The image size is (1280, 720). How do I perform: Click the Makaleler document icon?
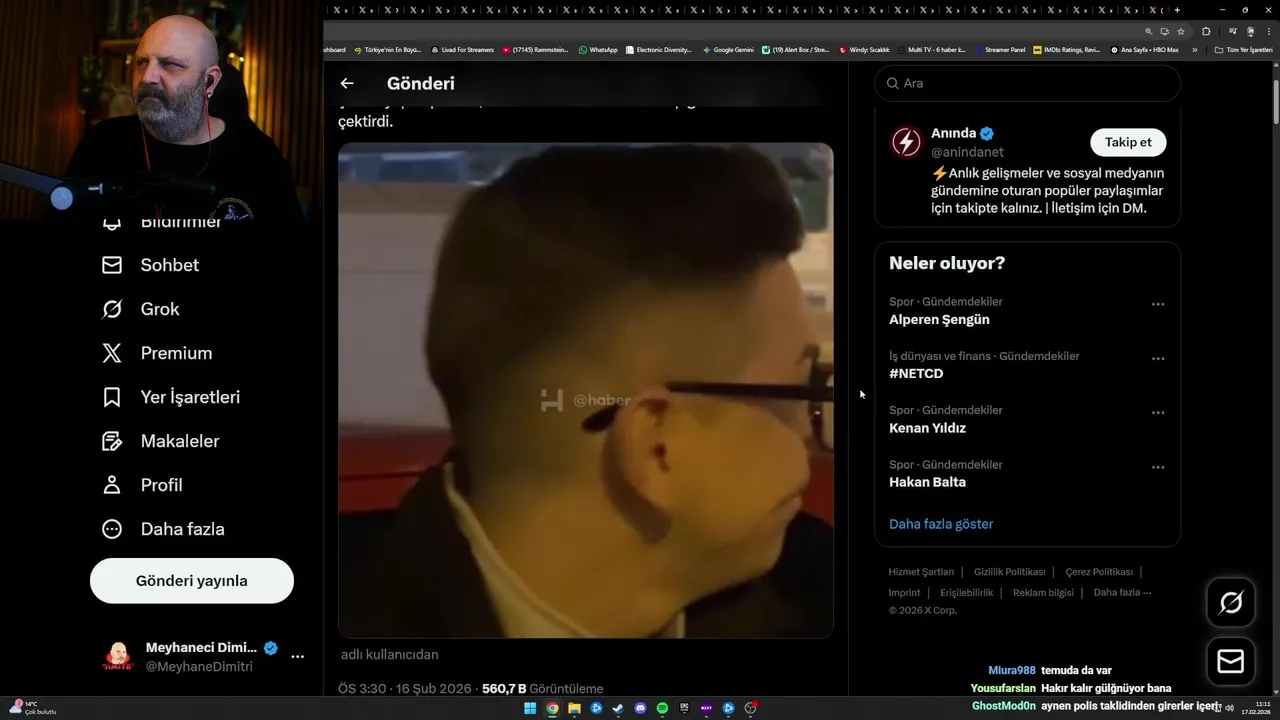(x=112, y=441)
